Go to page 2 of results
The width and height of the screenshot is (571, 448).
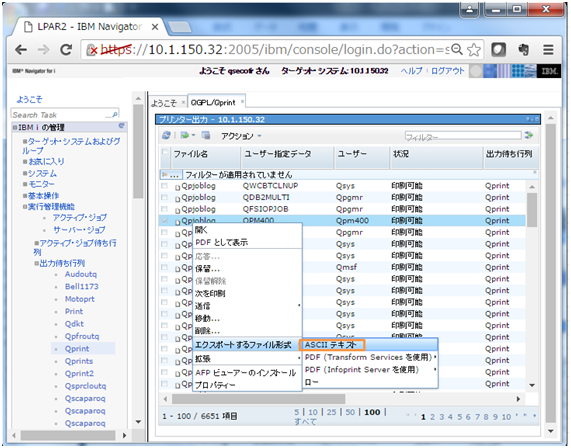(432, 416)
